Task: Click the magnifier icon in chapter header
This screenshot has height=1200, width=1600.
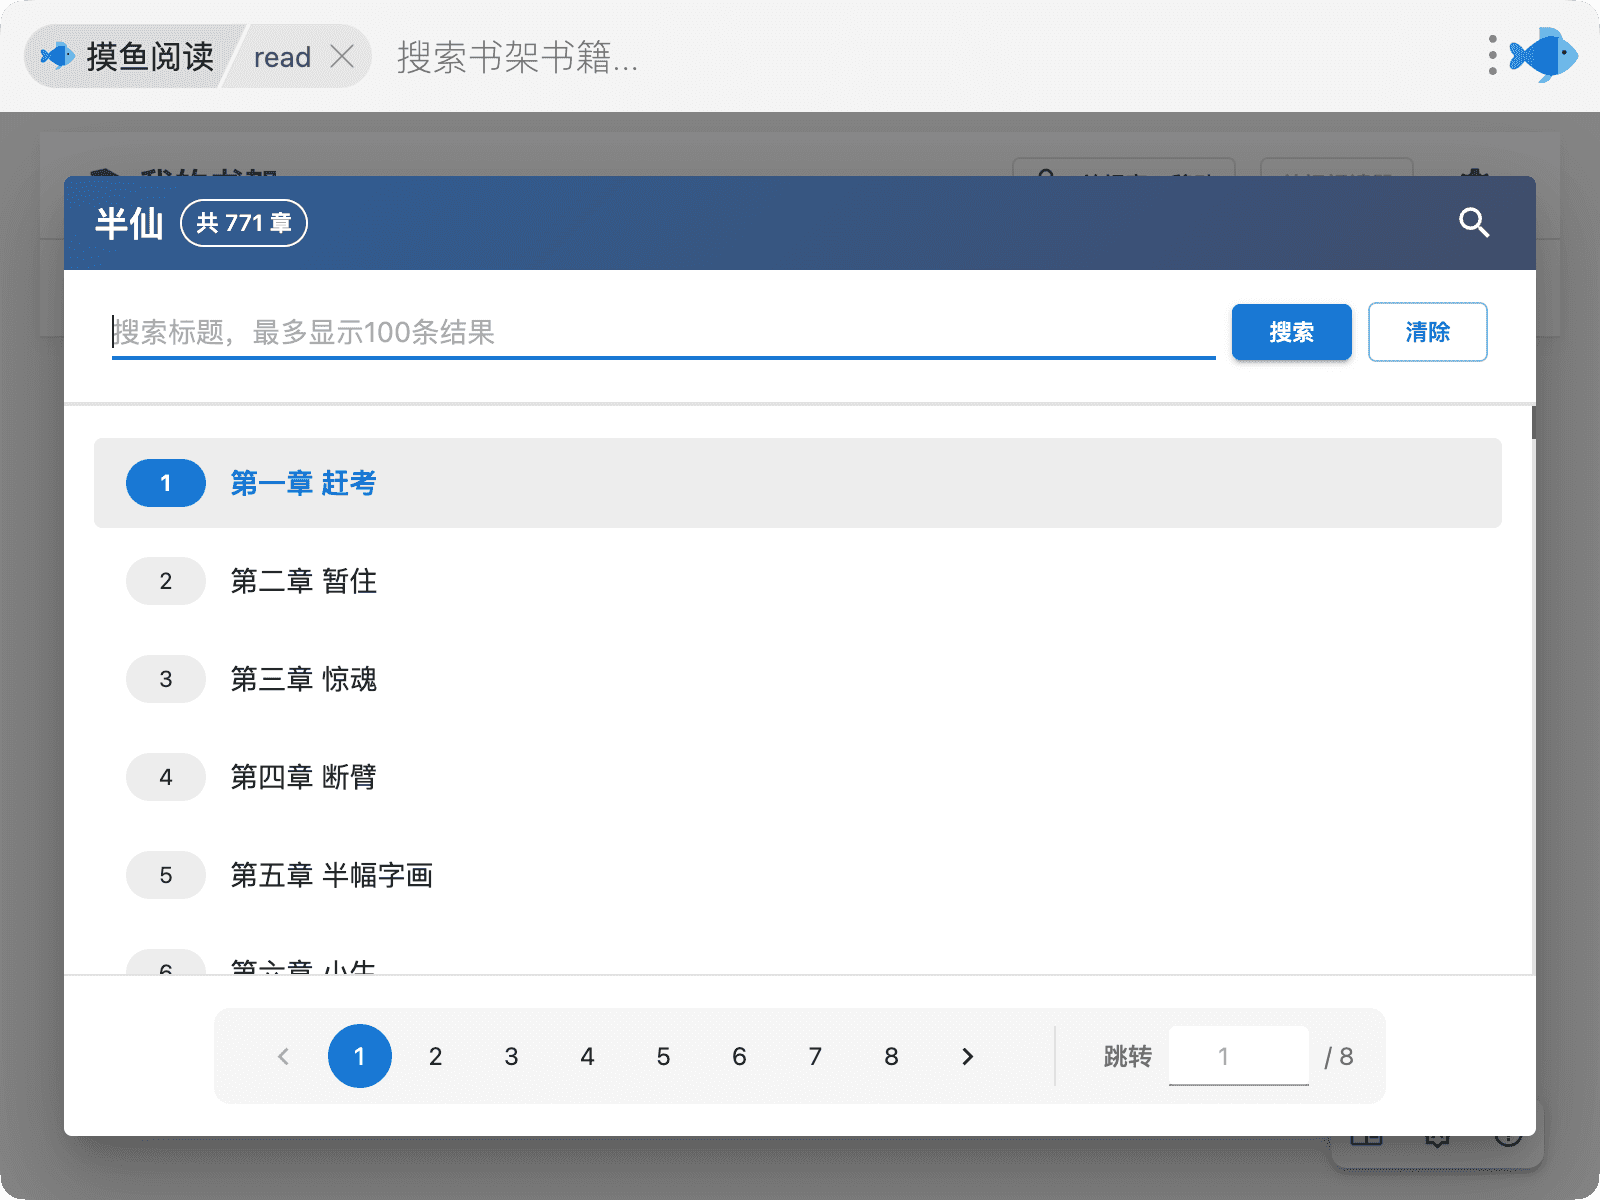Action: pos(1474,223)
